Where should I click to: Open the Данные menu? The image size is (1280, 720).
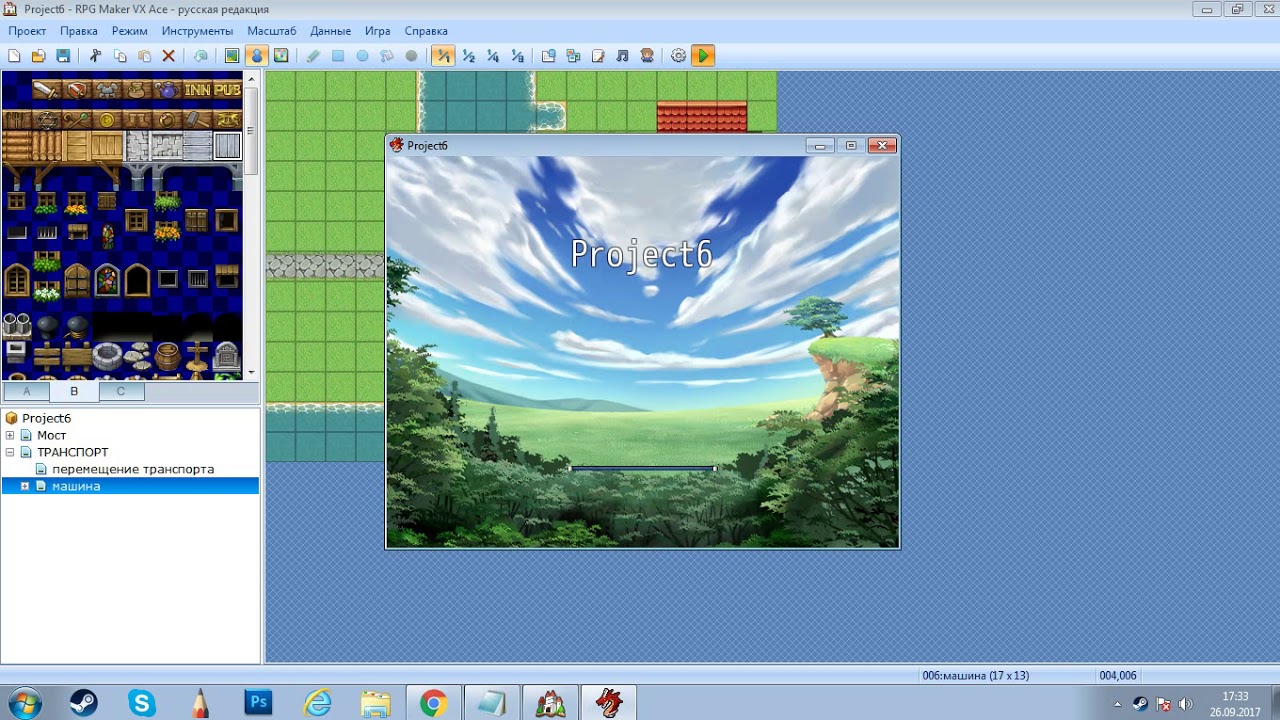[x=331, y=31]
